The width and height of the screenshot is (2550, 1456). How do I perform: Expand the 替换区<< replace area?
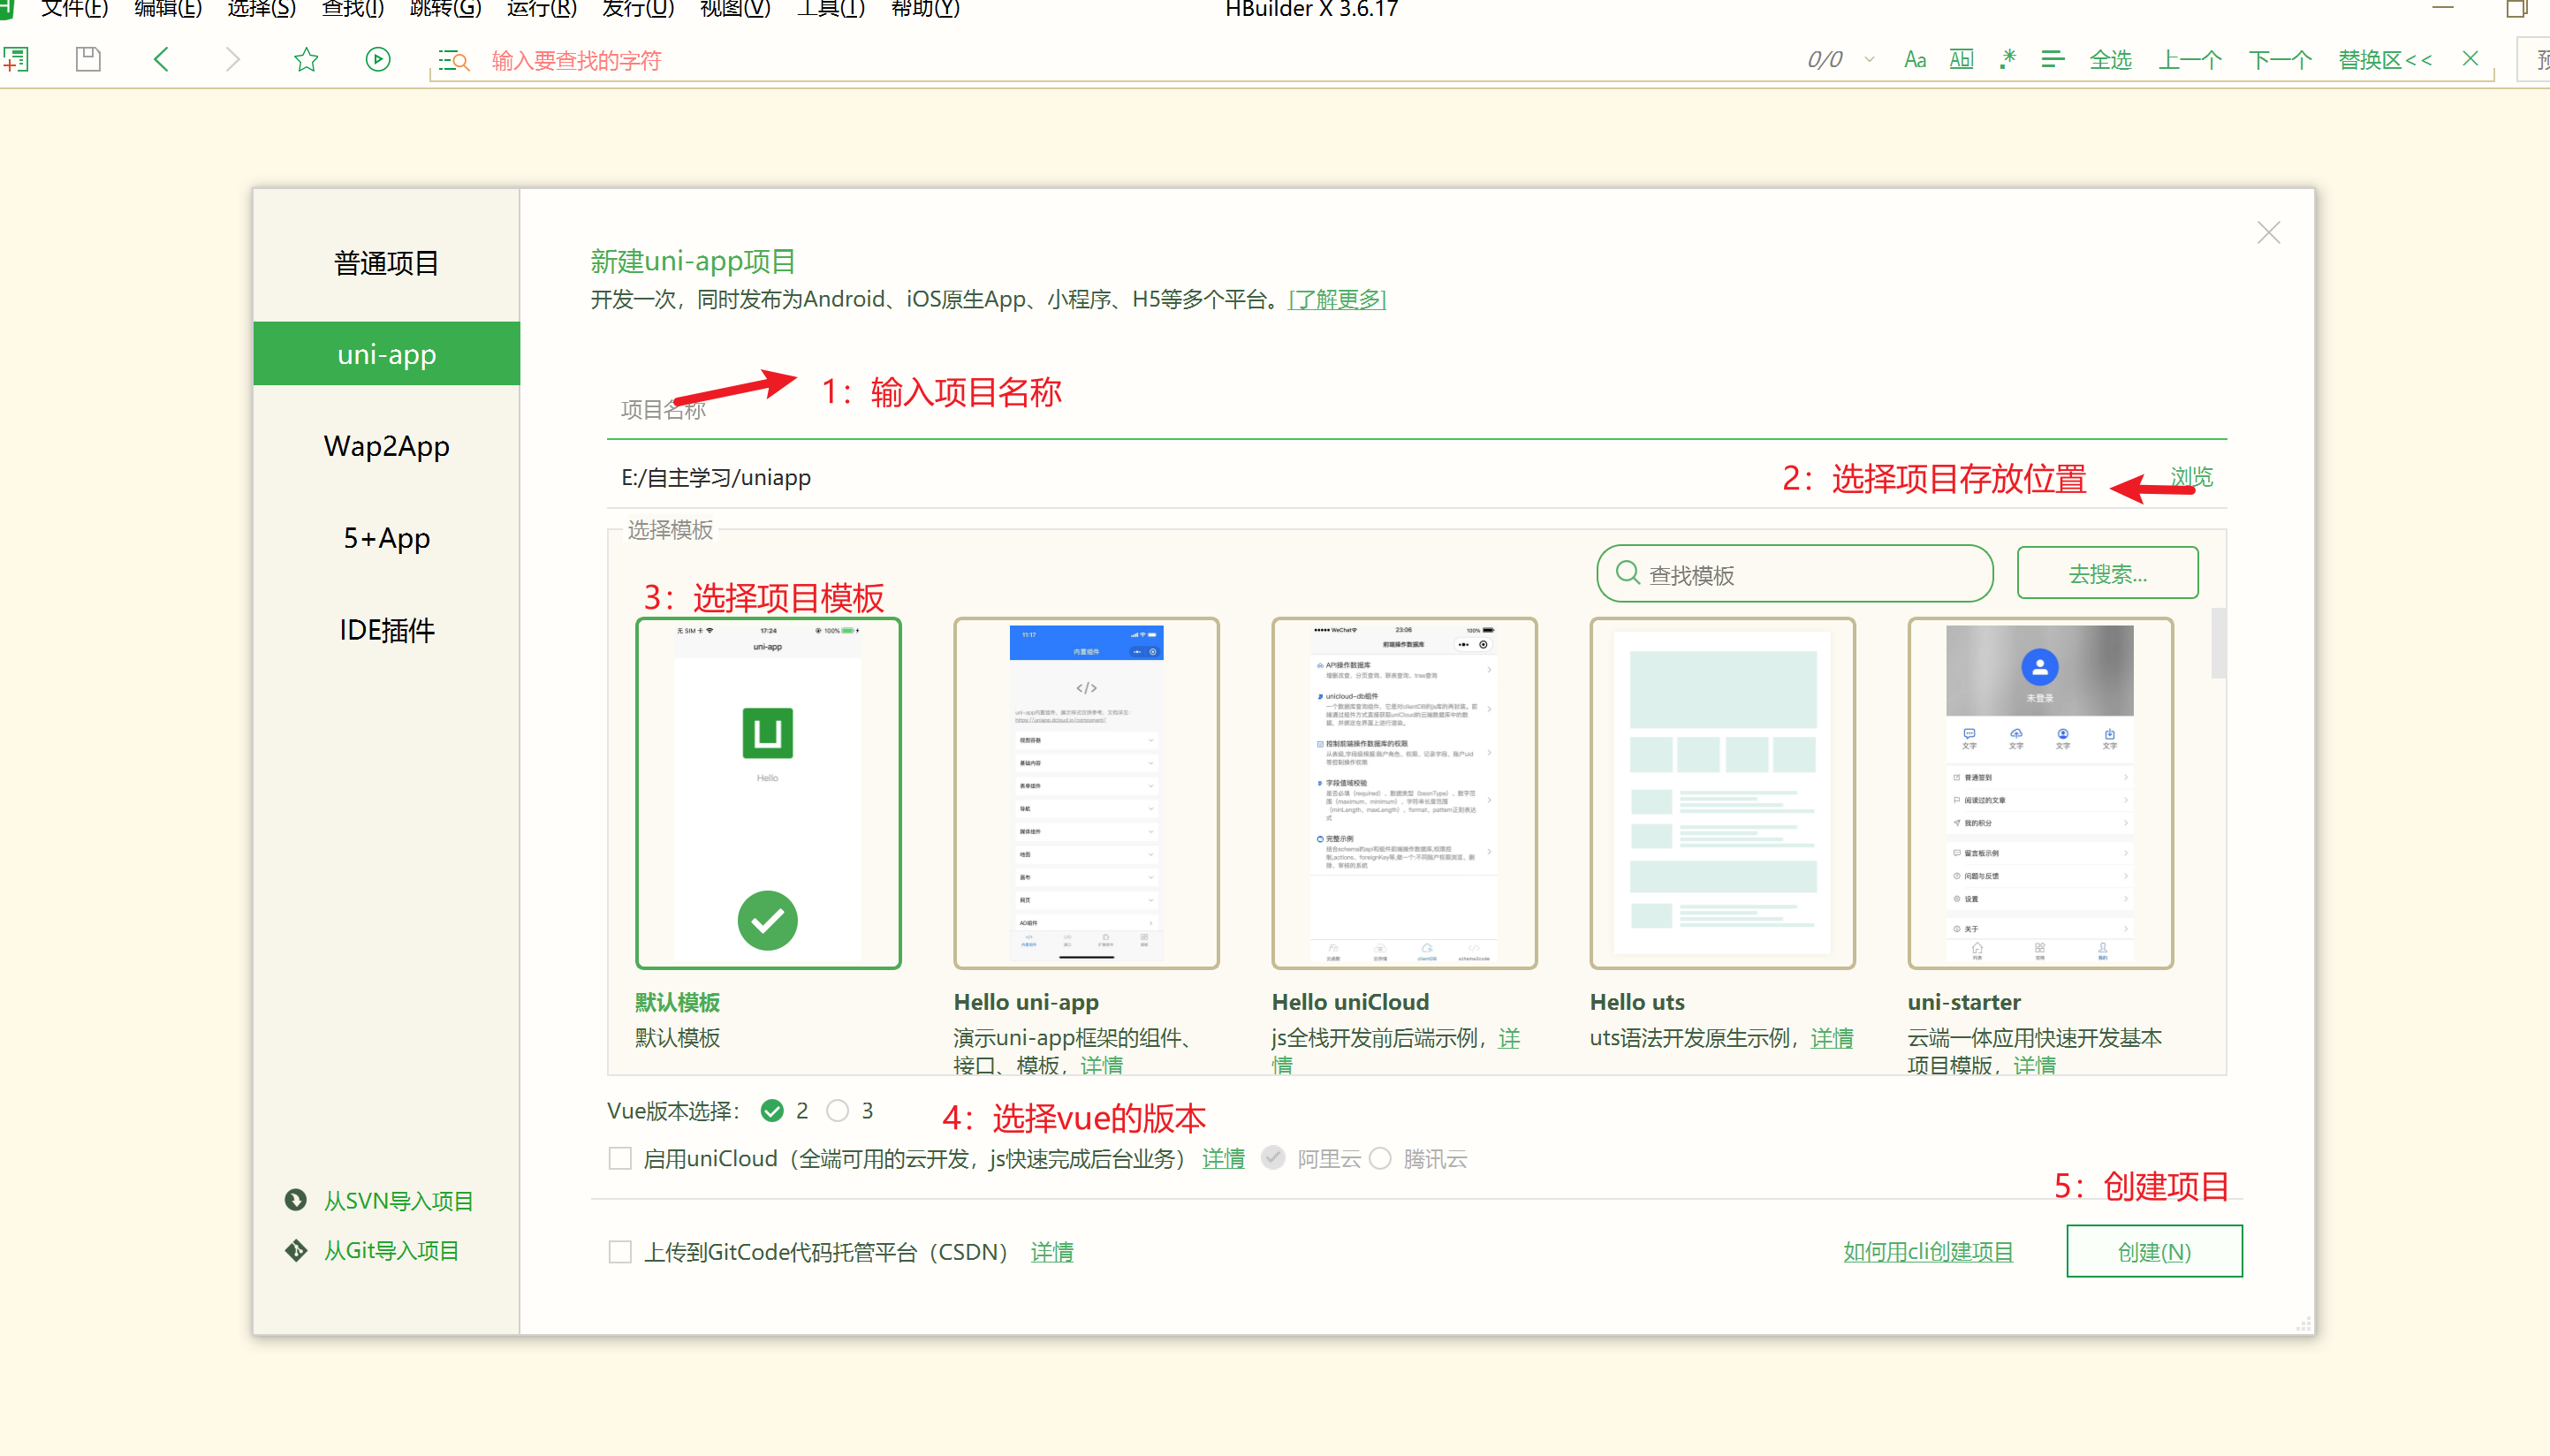pyautogui.click(x=2385, y=60)
